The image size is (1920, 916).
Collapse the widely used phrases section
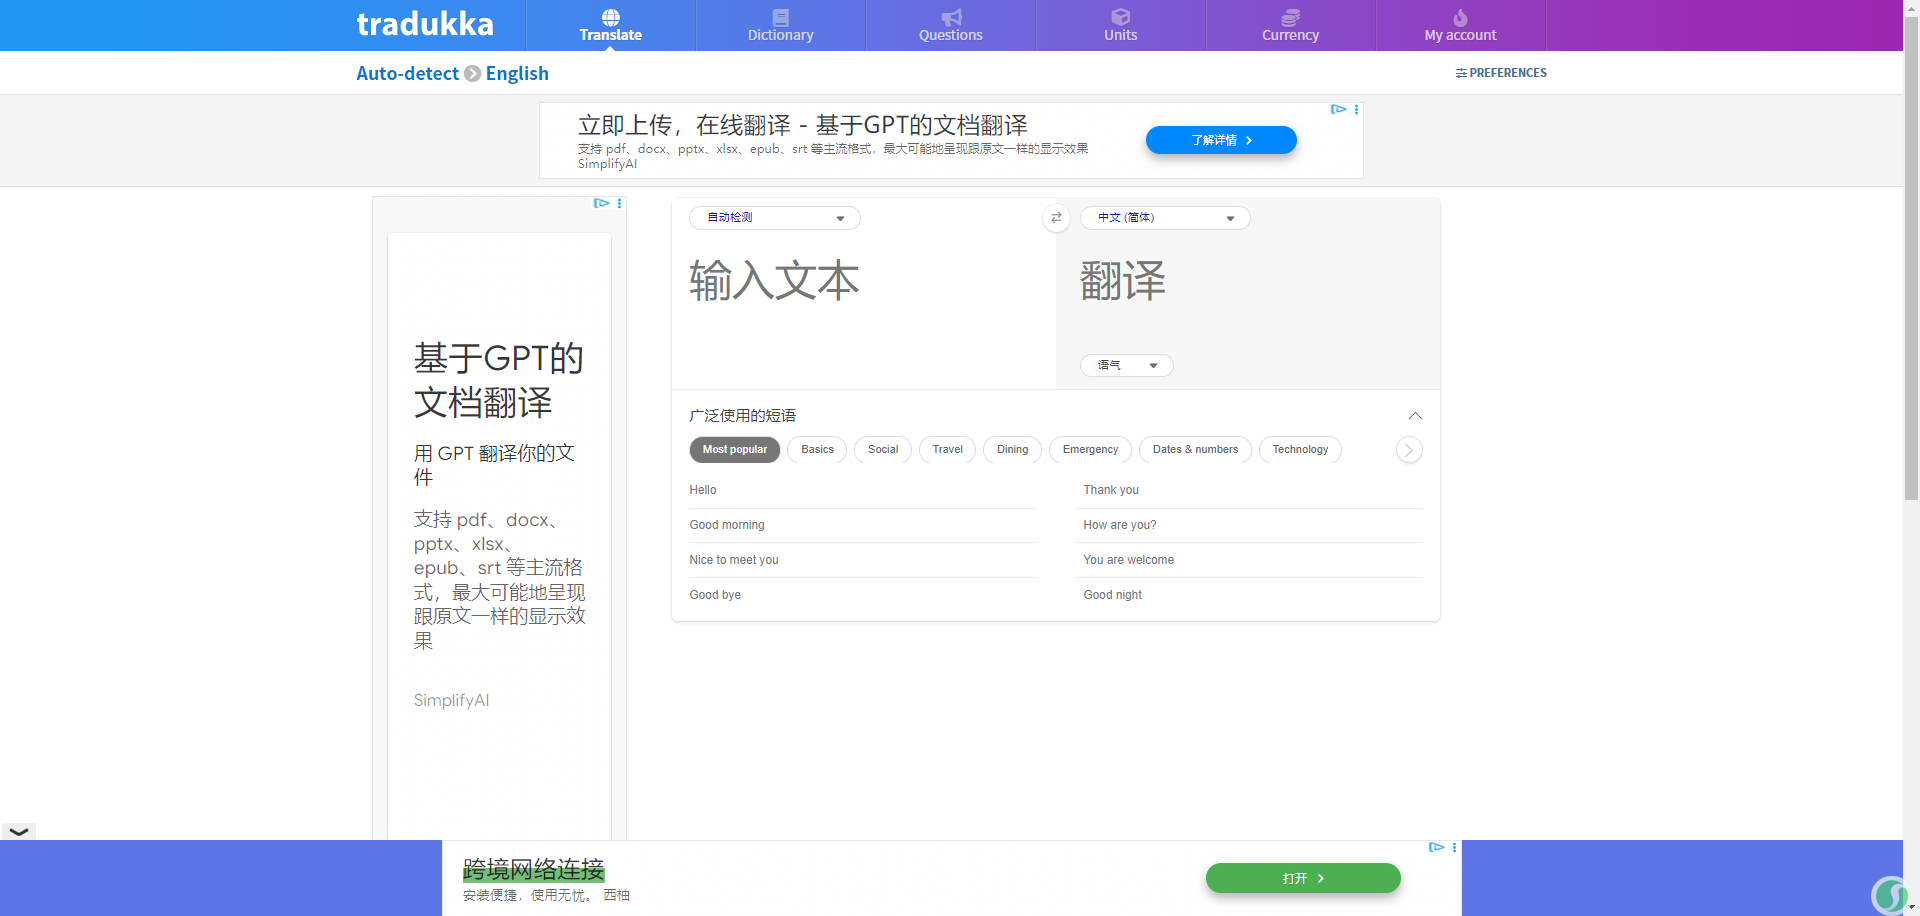tap(1415, 416)
